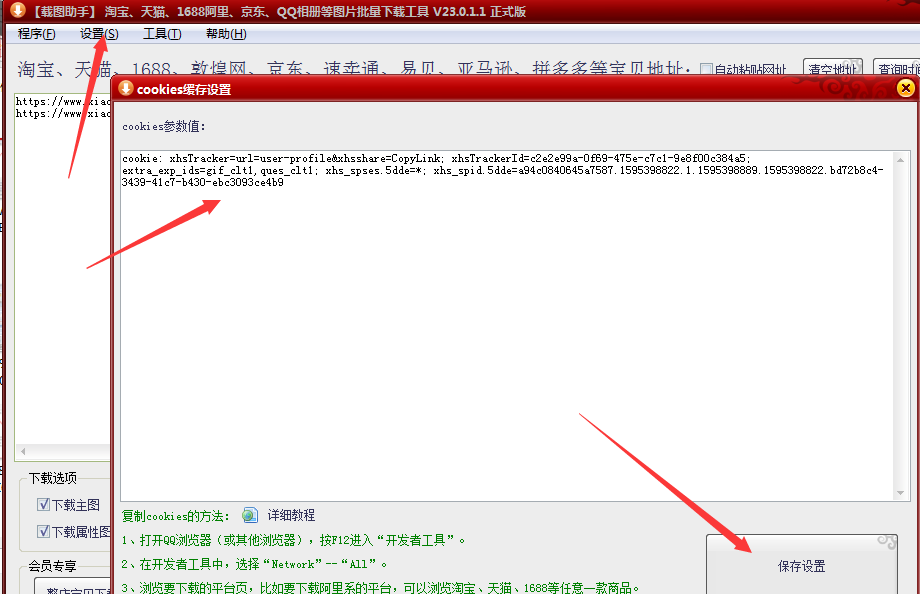Click the globe icon beside 详细教程
The width and height of the screenshot is (920, 594).
click(250, 515)
